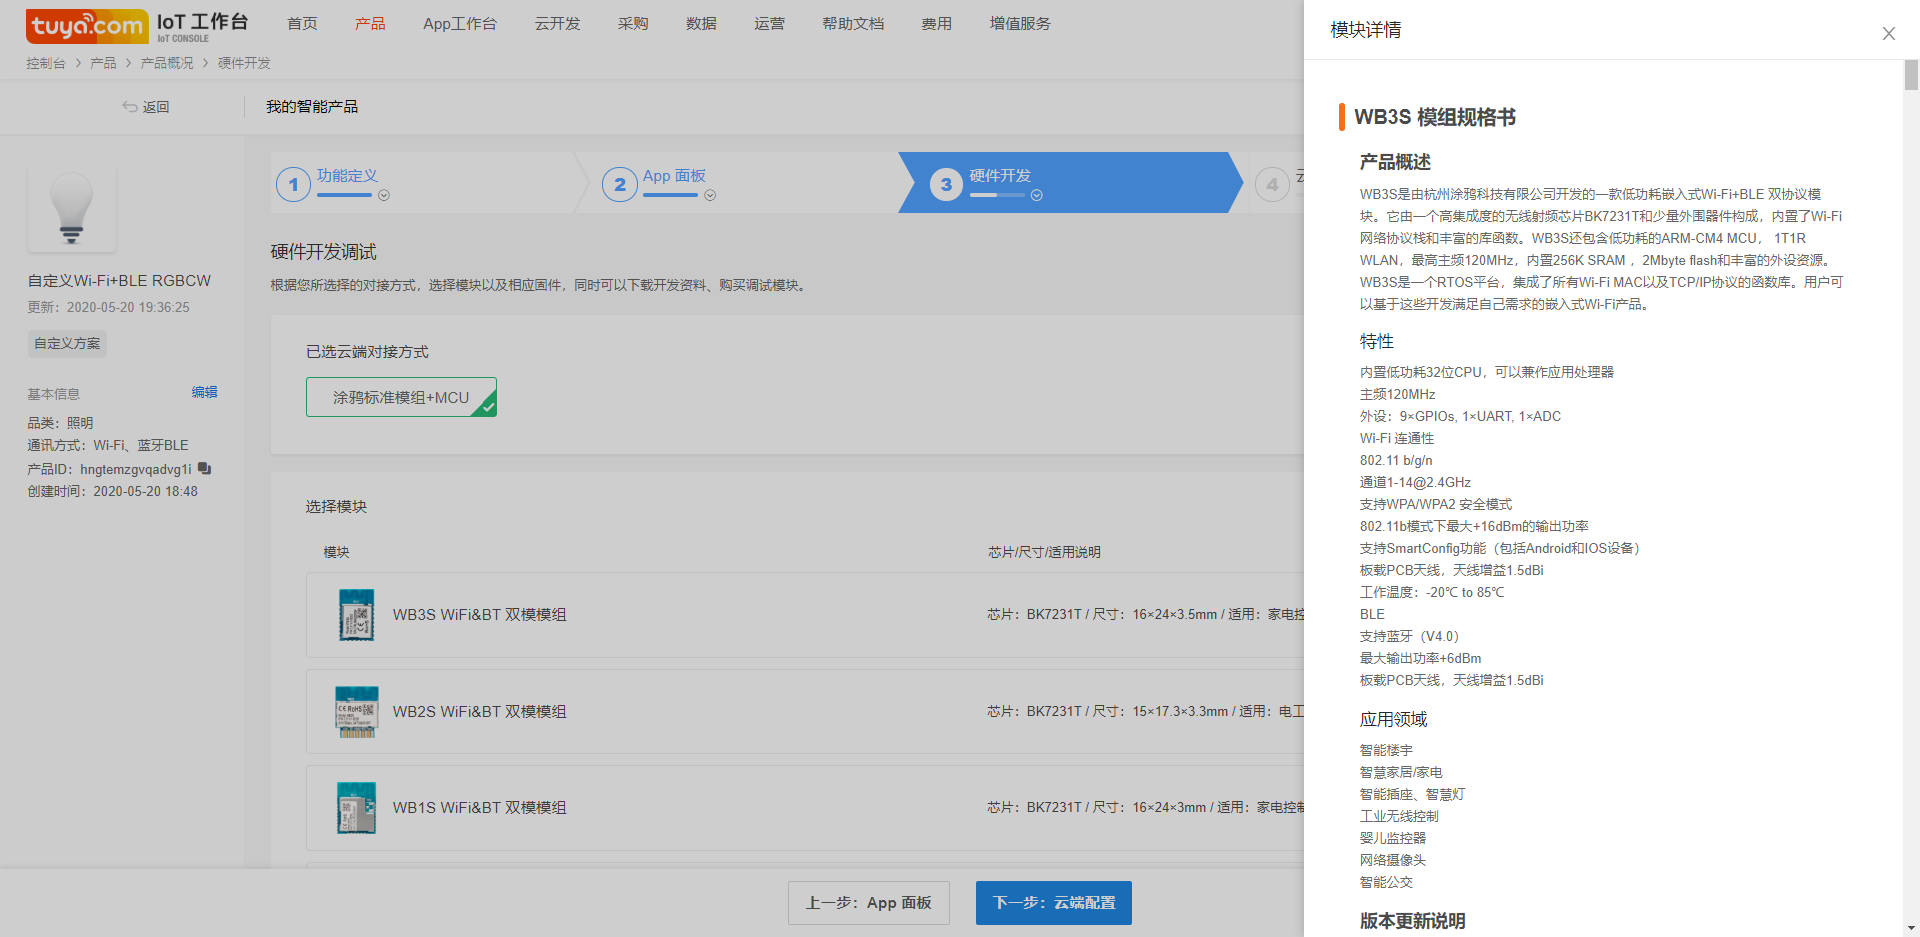This screenshot has width=1920, height=937.
Task: Expand the 功能定义 step dropdown arrow
Action: tap(384, 196)
